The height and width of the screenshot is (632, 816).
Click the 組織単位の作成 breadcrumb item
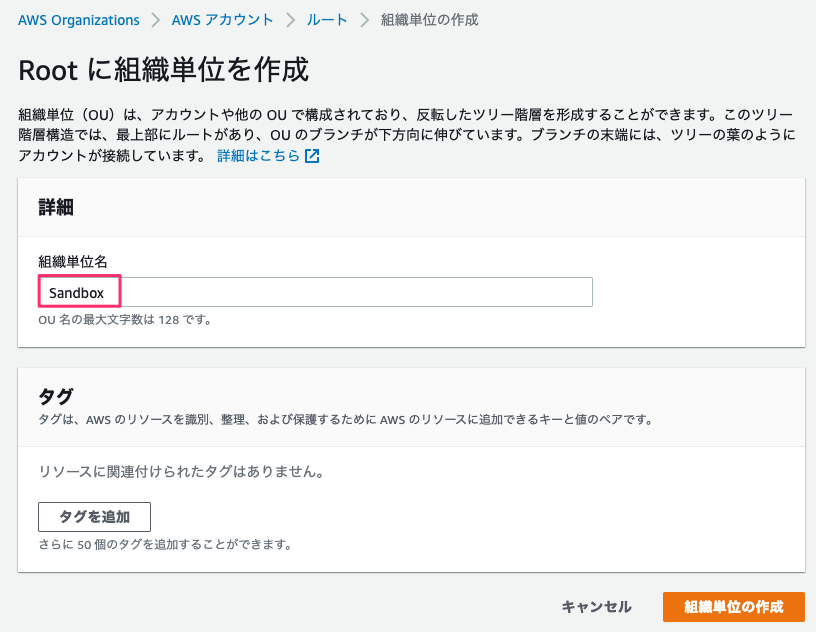click(429, 20)
